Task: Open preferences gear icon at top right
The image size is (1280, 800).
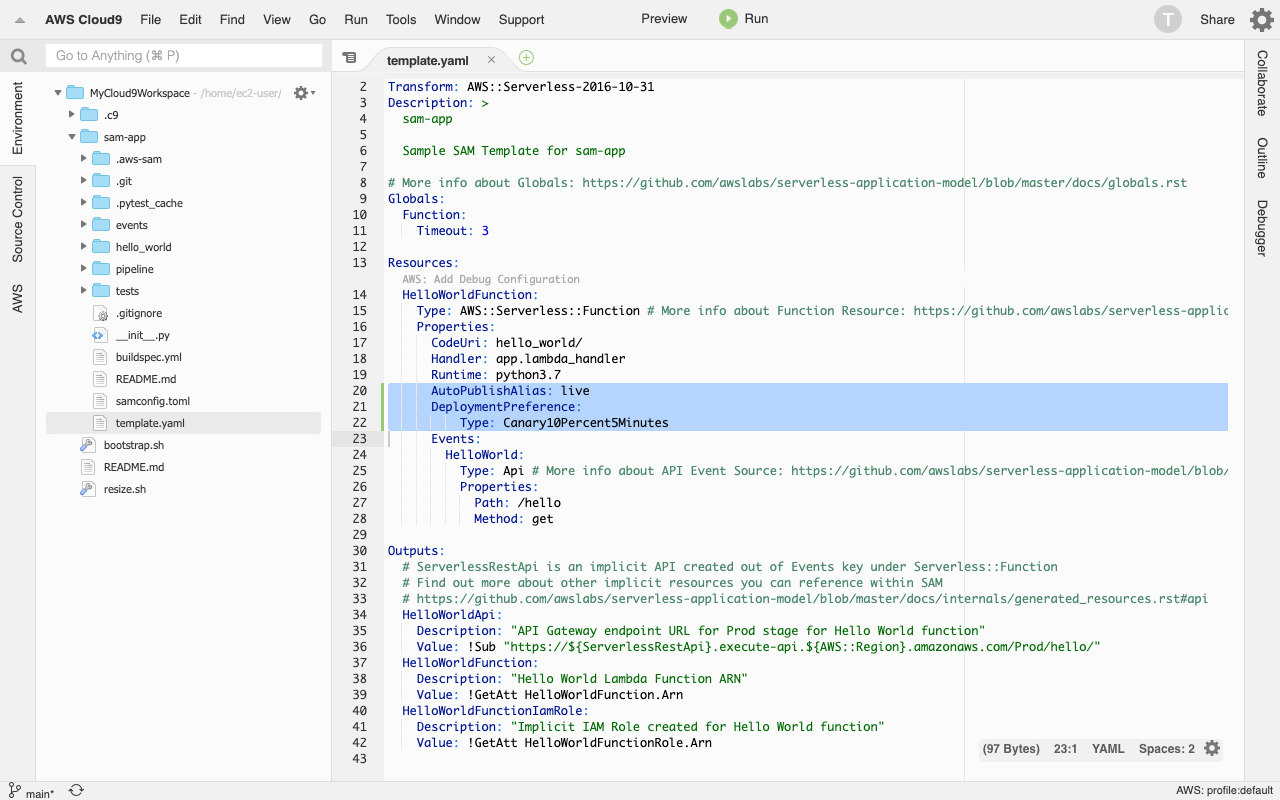Action: (x=1261, y=19)
